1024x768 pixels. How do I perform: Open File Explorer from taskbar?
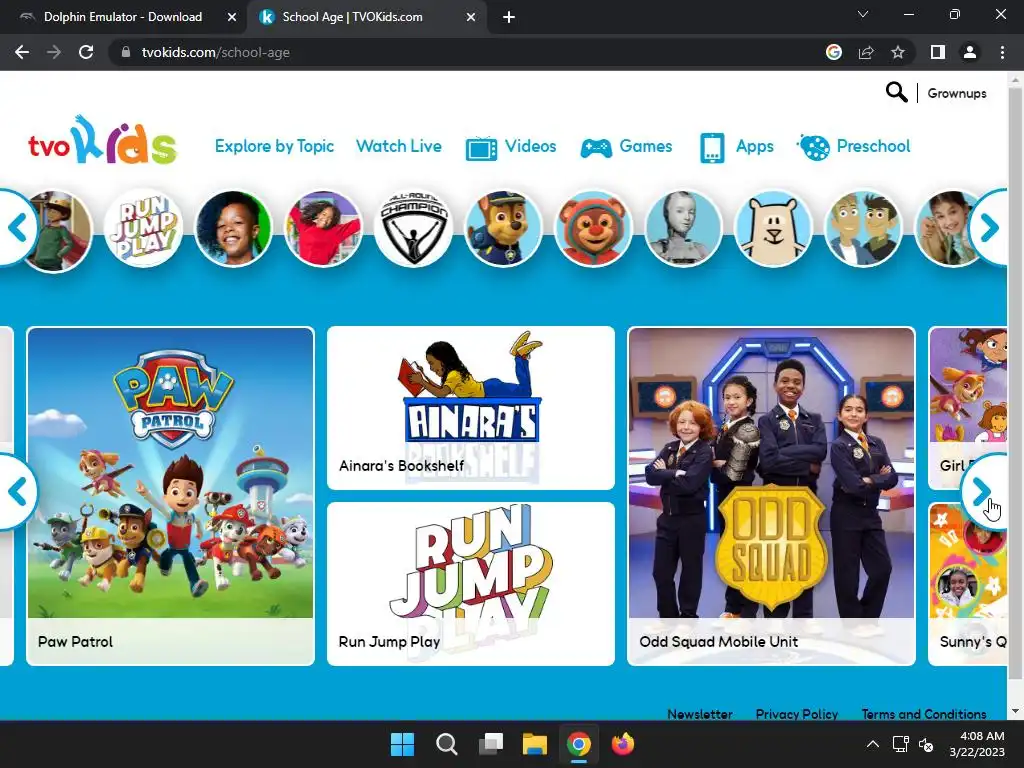pos(535,744)
